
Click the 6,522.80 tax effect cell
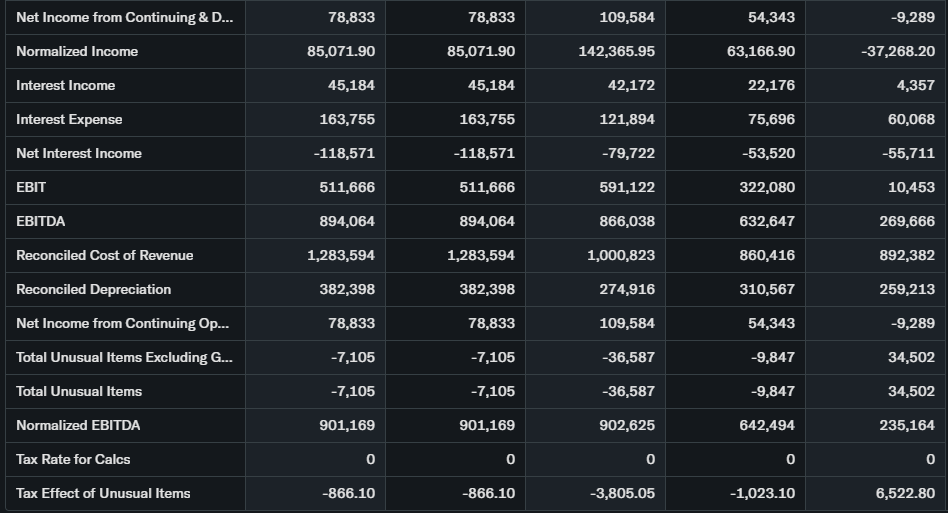[x=904, y=493]
